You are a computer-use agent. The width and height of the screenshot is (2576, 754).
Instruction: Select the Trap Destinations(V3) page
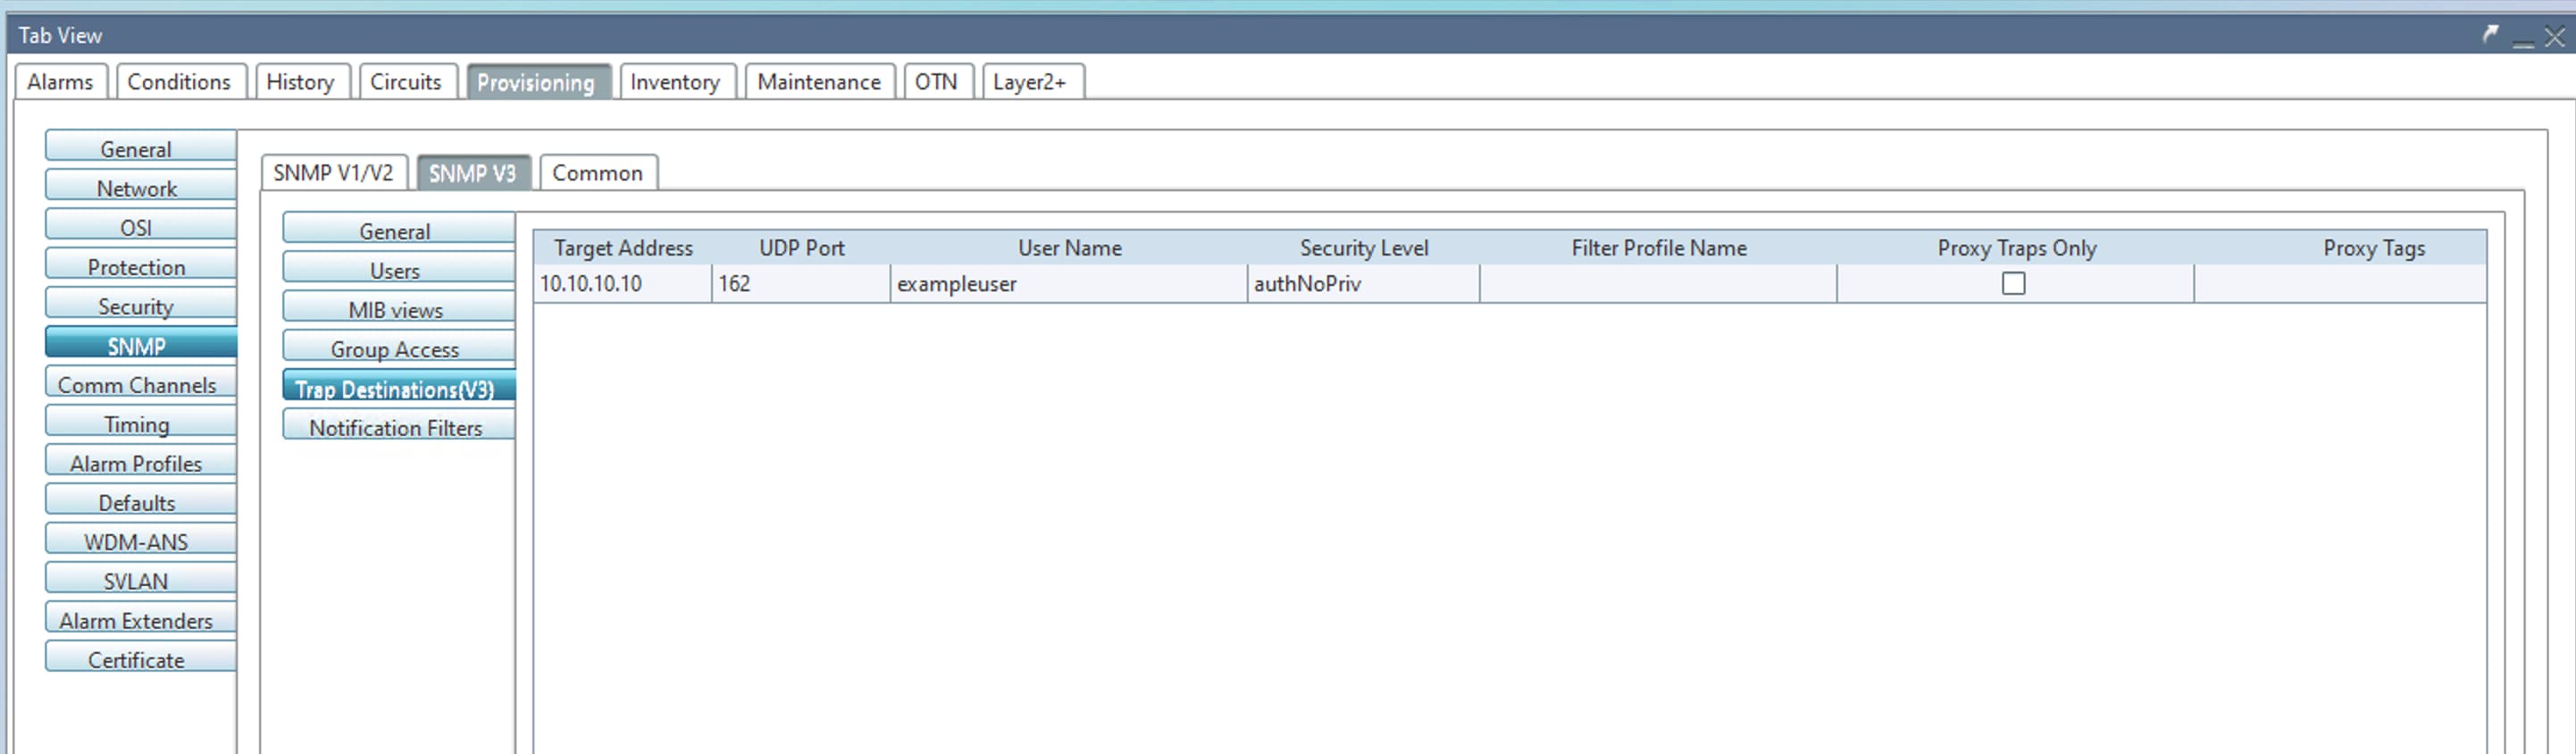click(x=399, y=387)
